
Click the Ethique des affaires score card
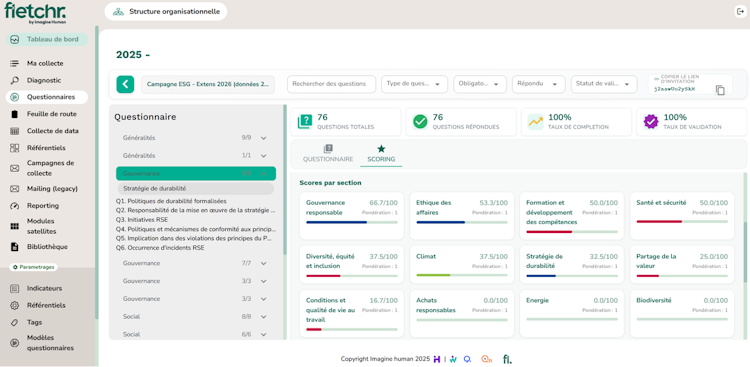point(462,216)
